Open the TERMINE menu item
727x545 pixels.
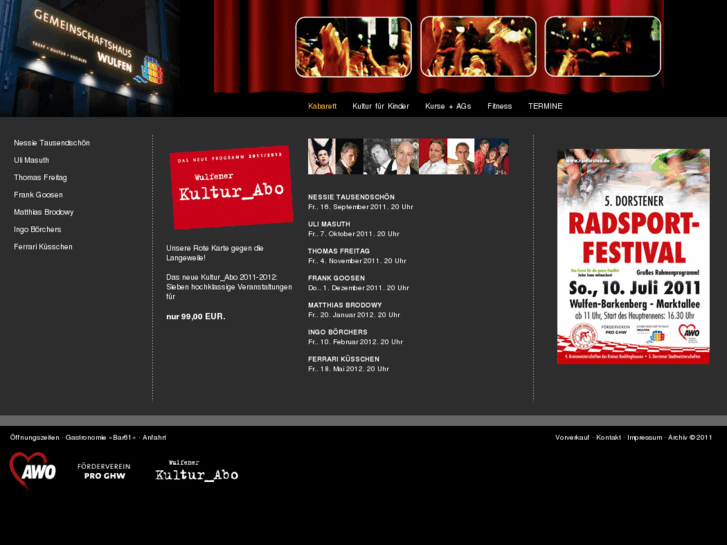(x=545, y=106)
